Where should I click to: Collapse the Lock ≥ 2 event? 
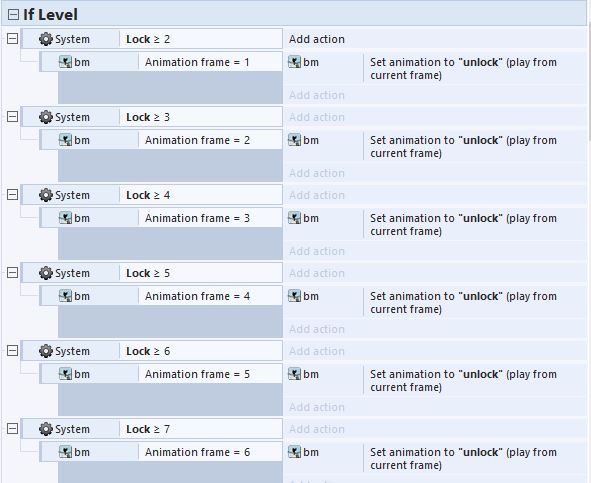(12, 38)
